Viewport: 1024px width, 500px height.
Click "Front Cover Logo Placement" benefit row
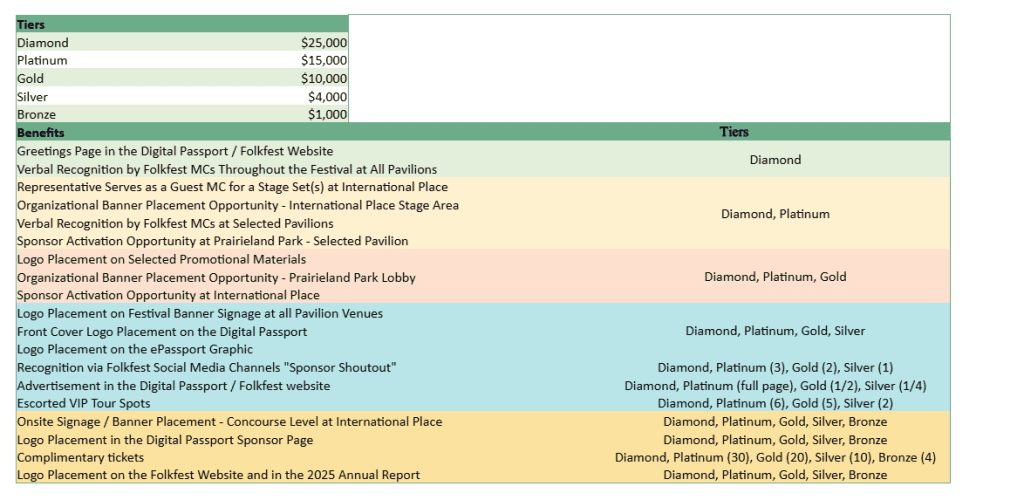162,331
